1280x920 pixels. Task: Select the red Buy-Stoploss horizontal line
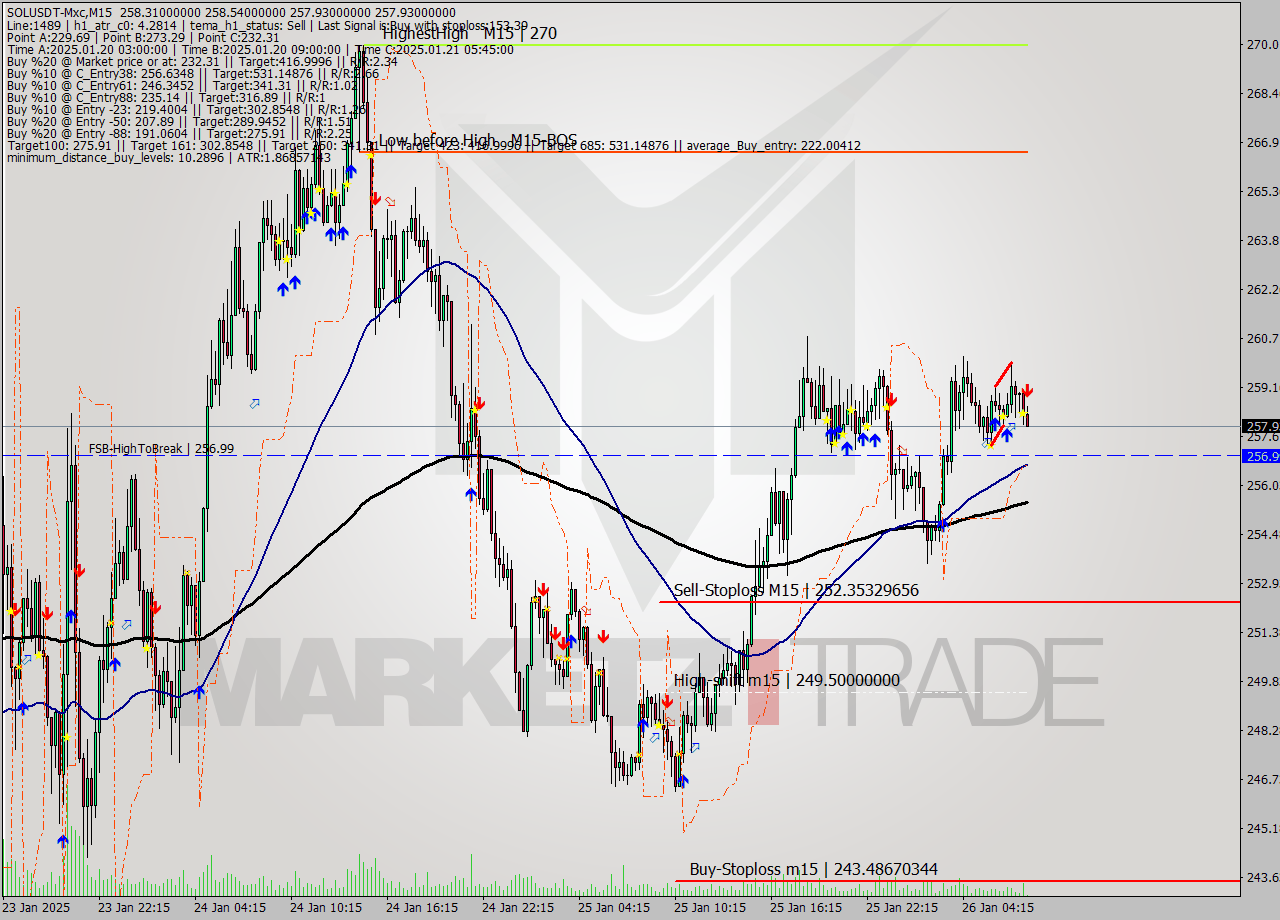click(x=958, y=881)
